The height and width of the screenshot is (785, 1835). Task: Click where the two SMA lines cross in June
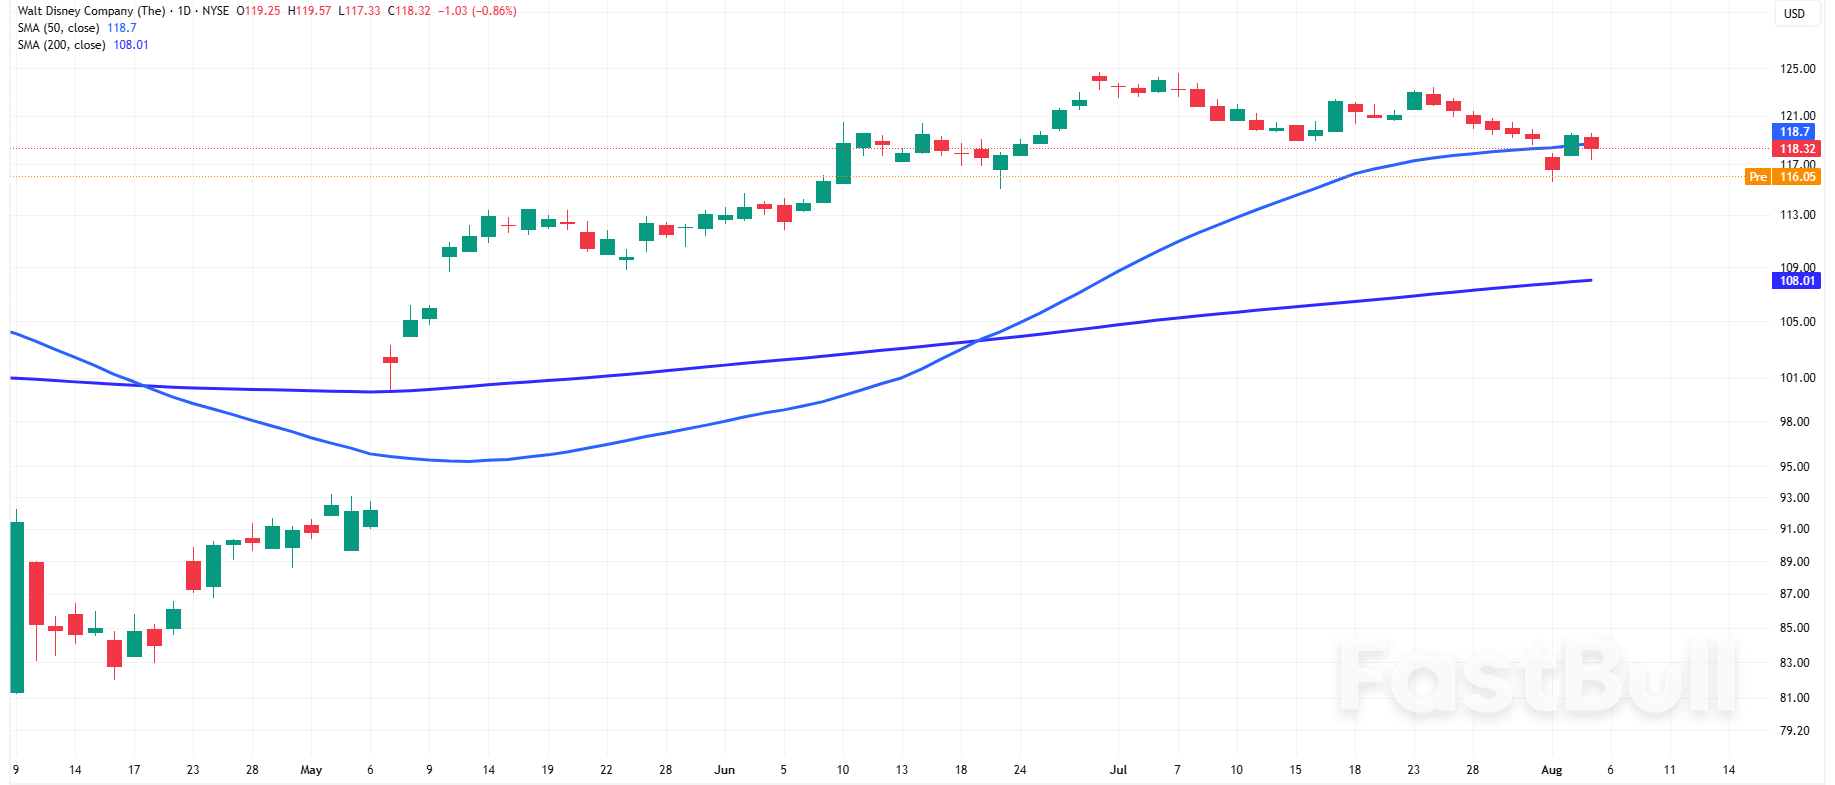tap(978, 341)
